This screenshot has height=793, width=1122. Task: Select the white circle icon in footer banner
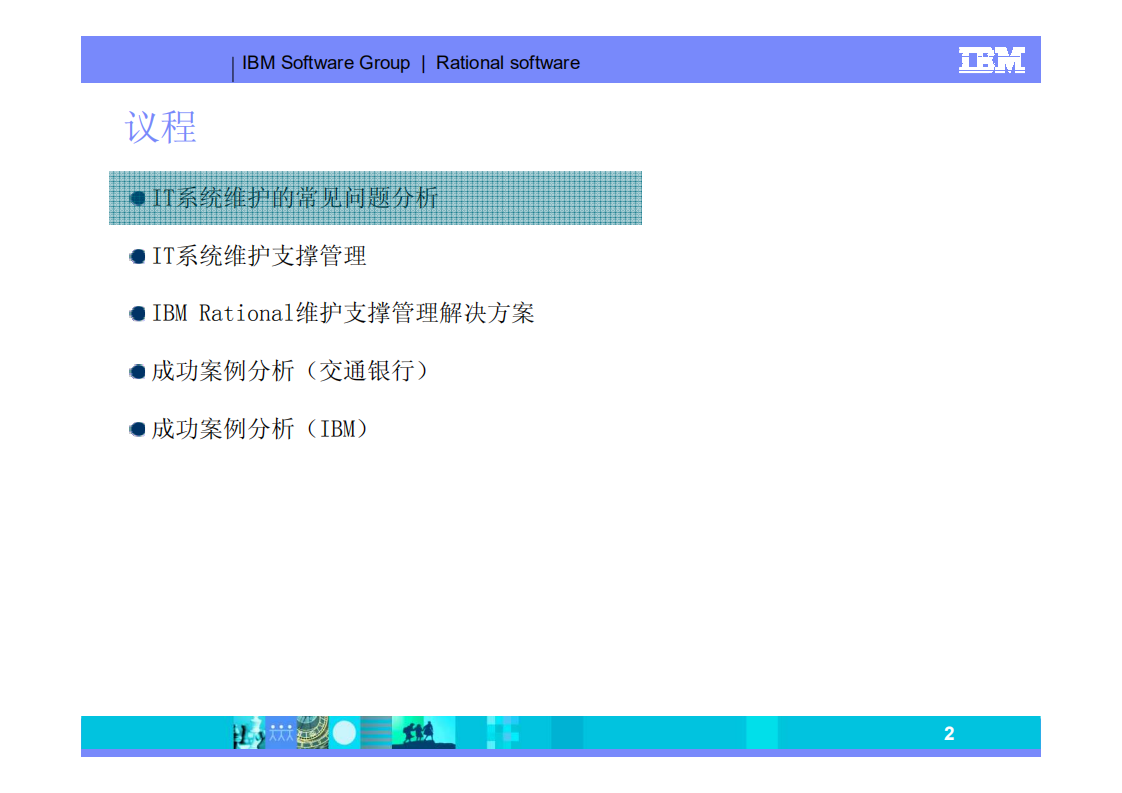tap(344, 731)
